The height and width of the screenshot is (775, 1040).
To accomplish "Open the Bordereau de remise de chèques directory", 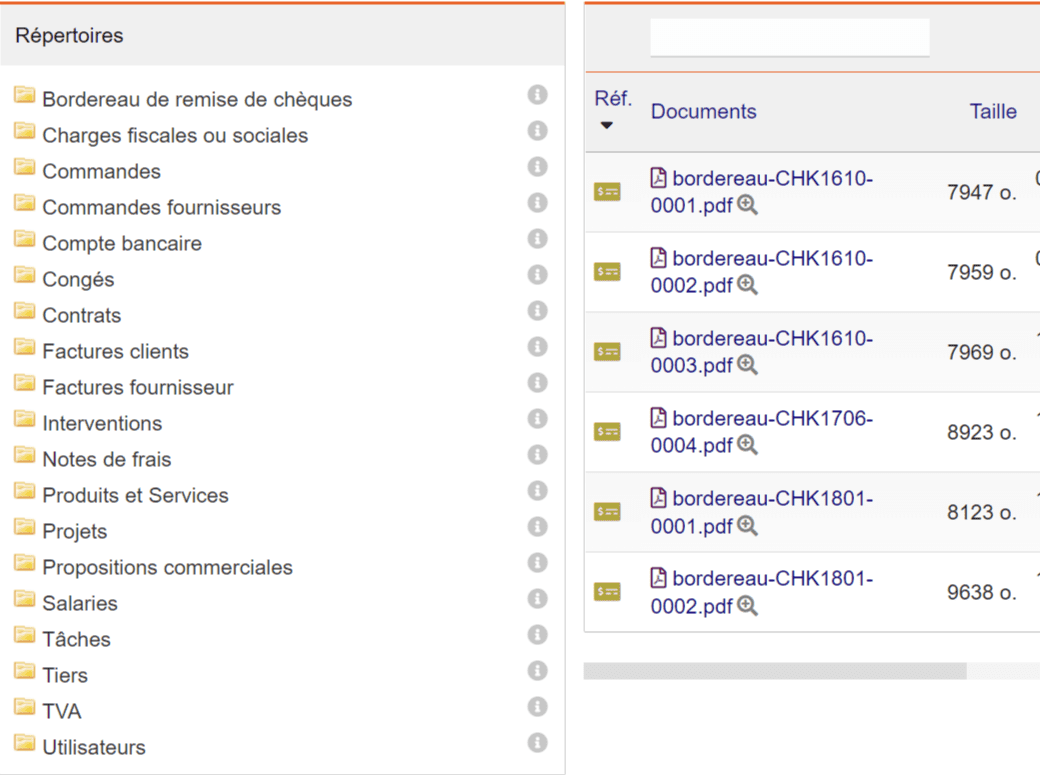I will pos(197,100).
